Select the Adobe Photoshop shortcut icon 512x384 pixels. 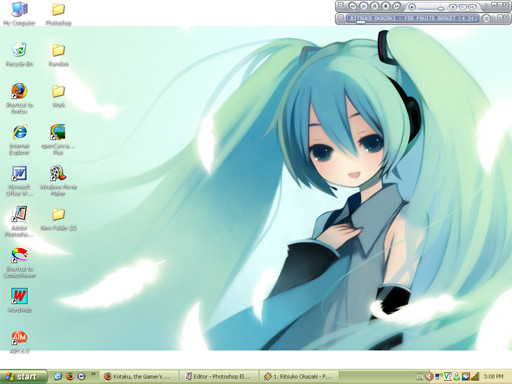pyautogui.click(x=19, y=221)
